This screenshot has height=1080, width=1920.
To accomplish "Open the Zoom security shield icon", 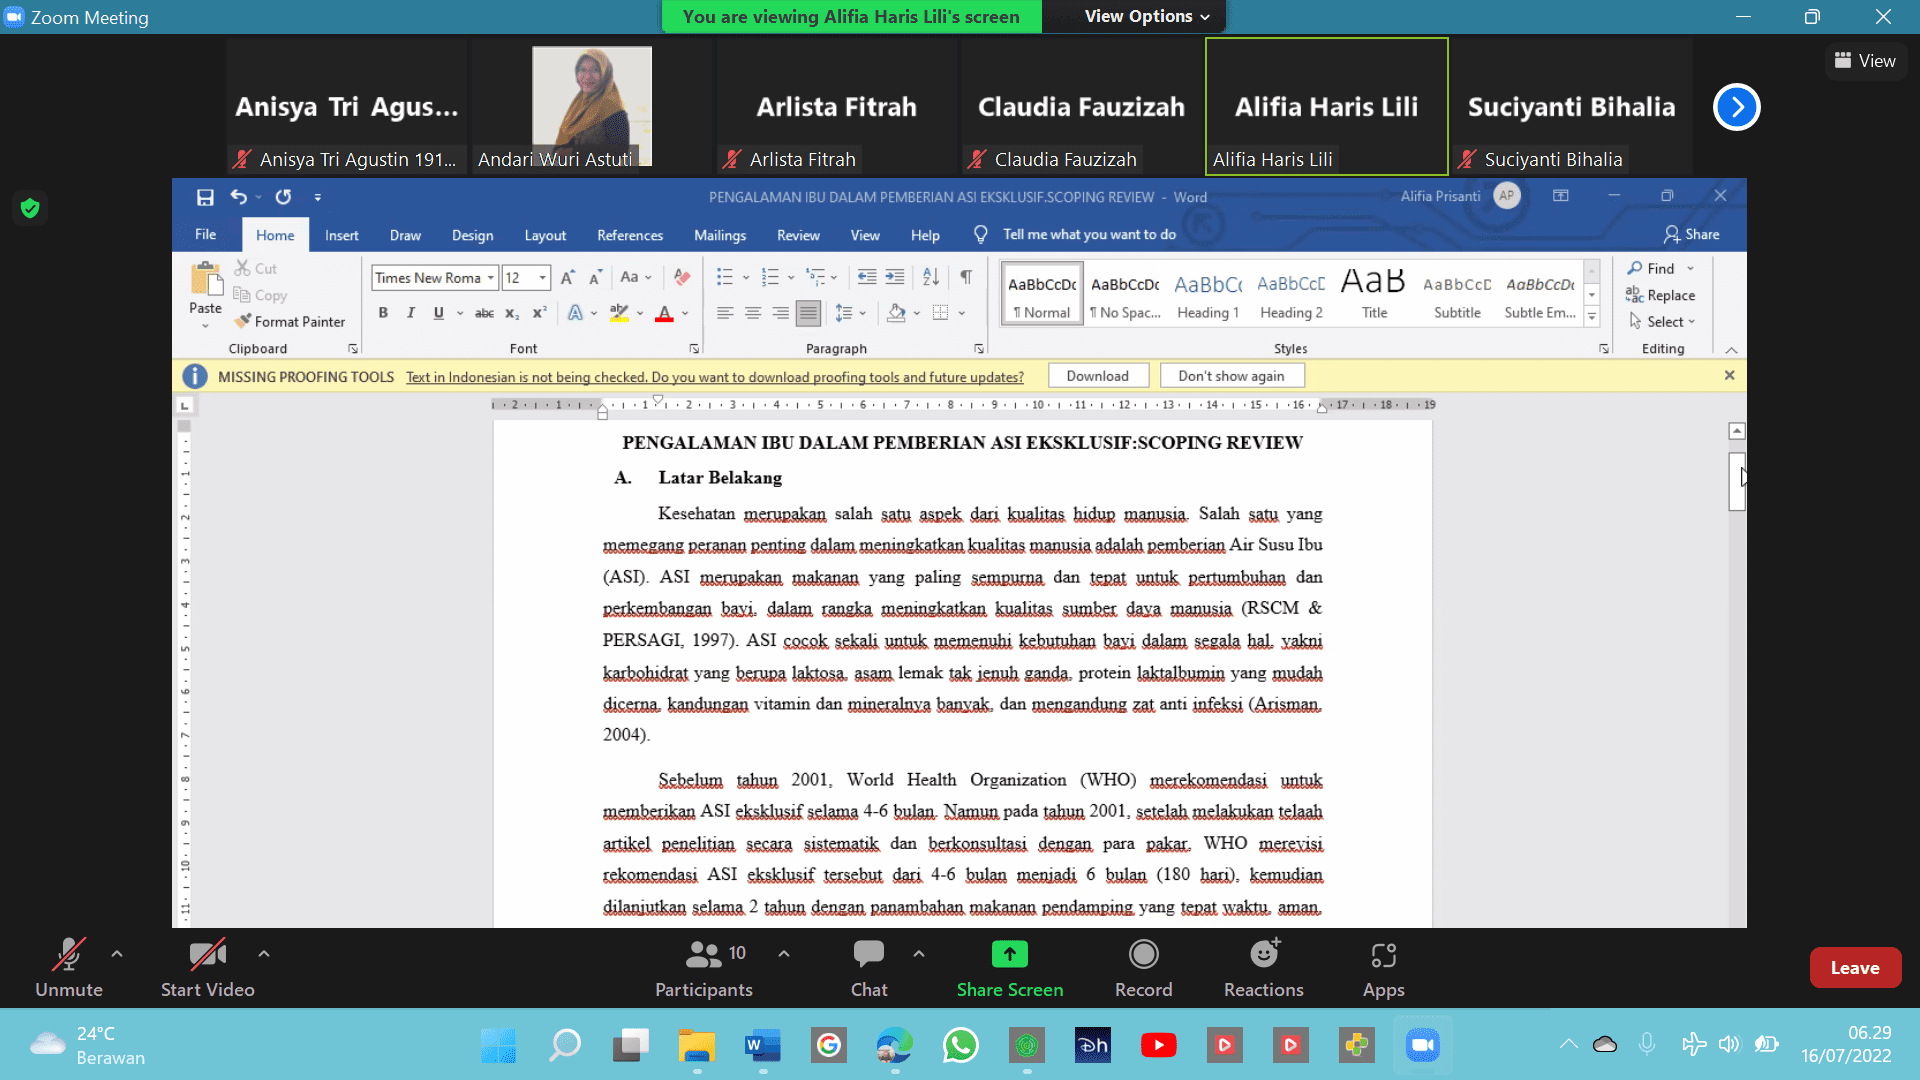I will 30,208.
